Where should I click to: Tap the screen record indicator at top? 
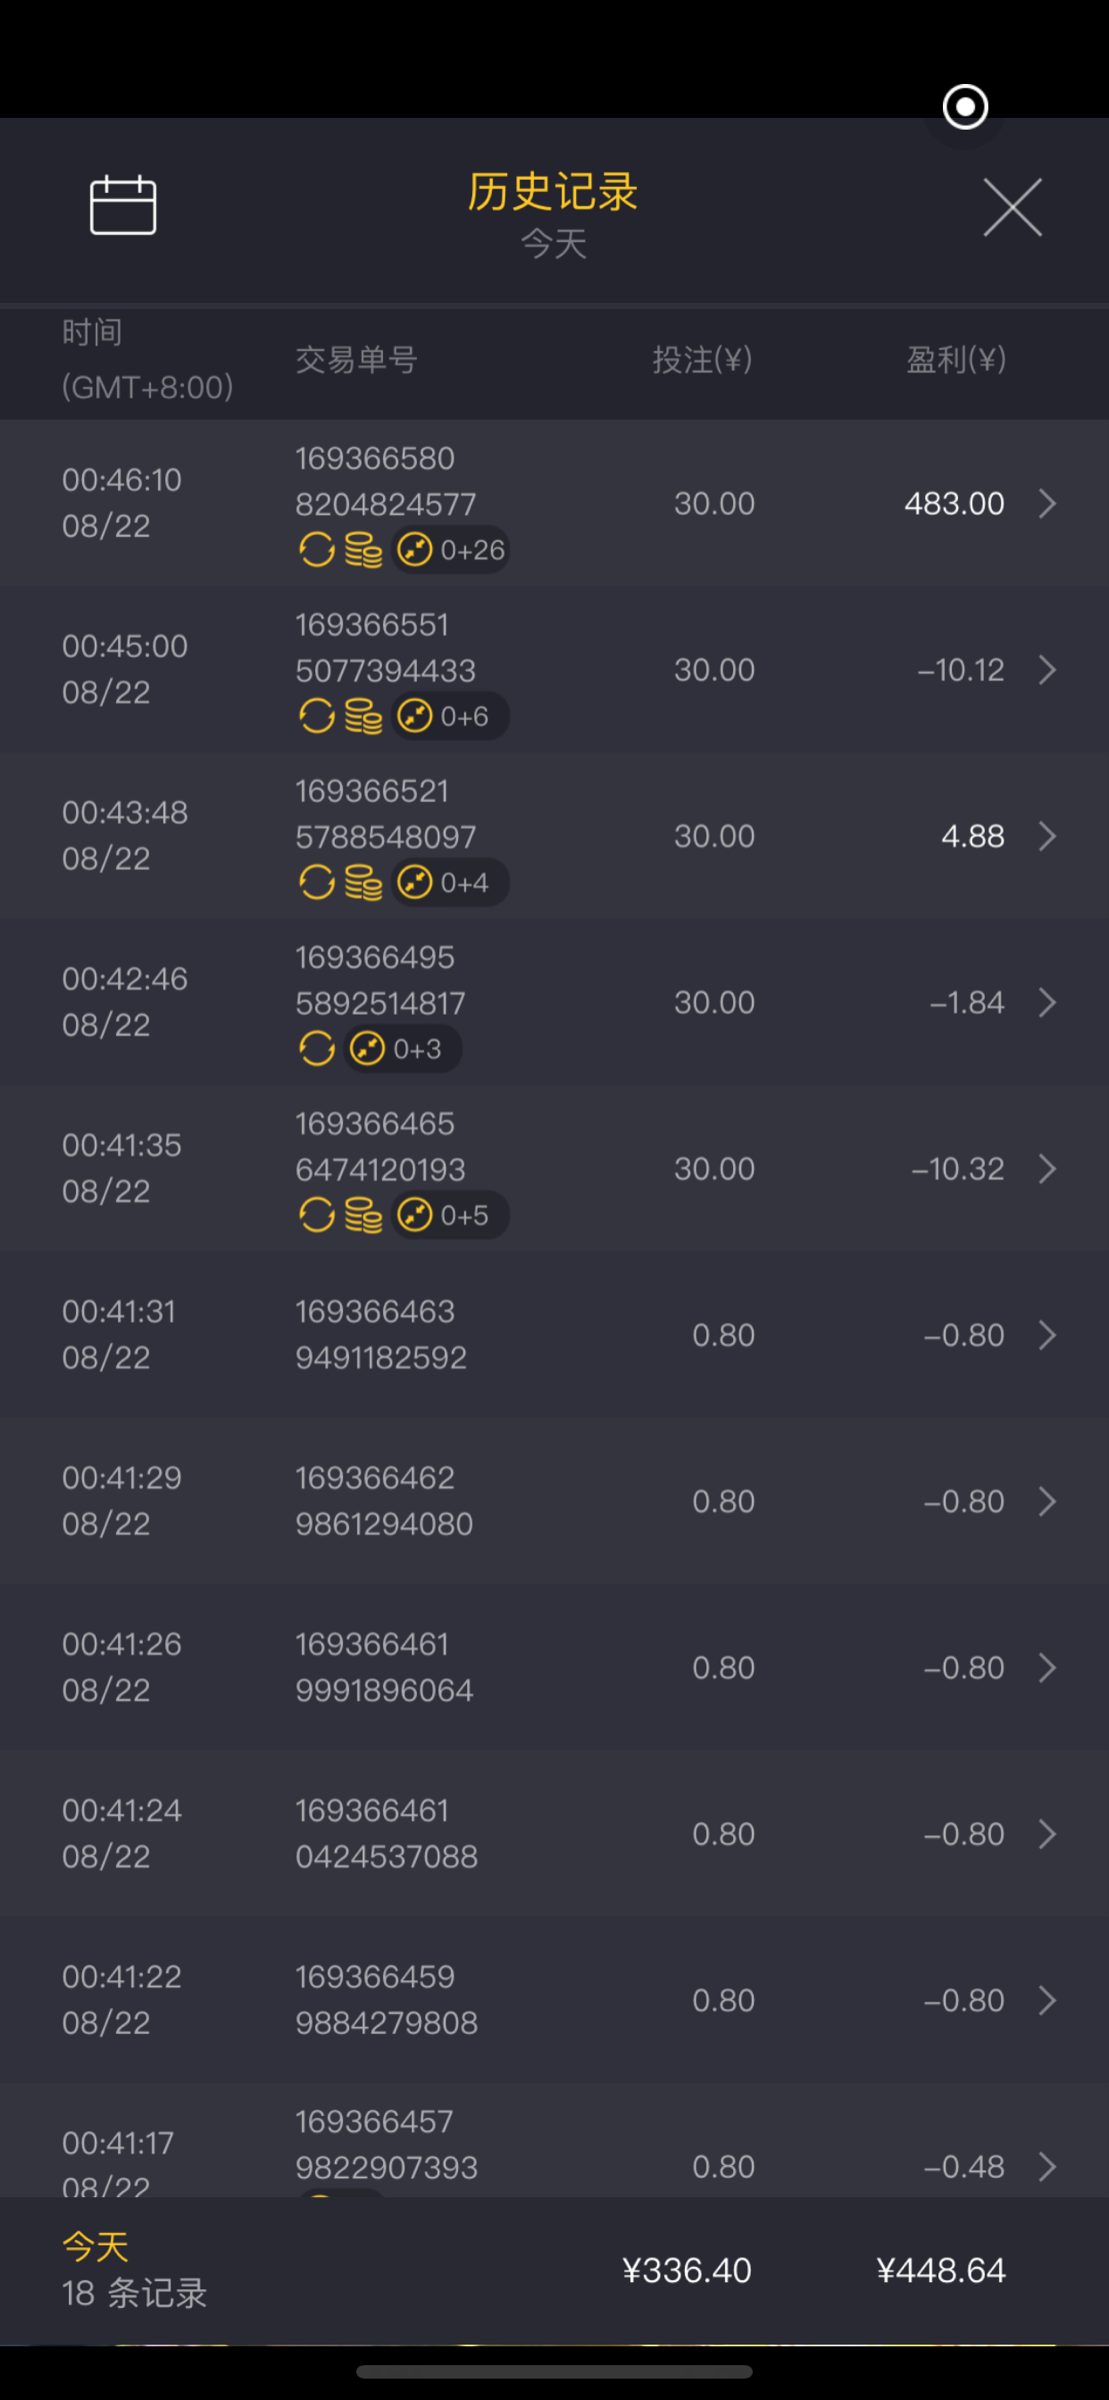click(x=965, y=107)
